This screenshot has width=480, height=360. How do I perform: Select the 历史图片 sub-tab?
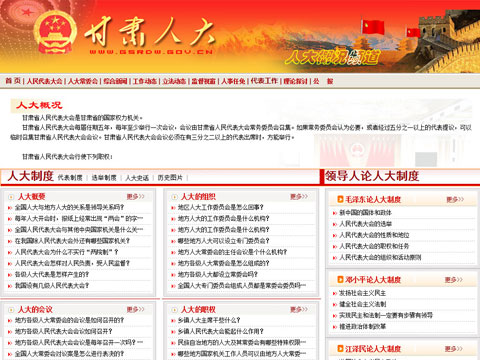[x=170, y=178]
